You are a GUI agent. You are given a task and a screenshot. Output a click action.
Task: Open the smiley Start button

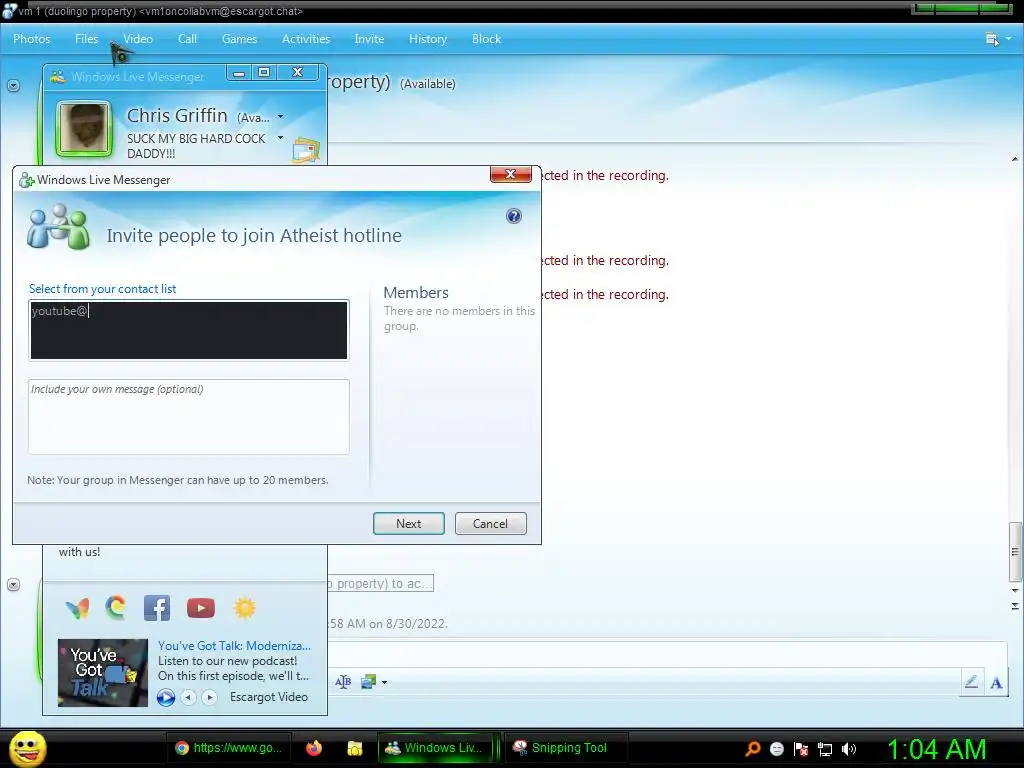(x=27, y=748)
